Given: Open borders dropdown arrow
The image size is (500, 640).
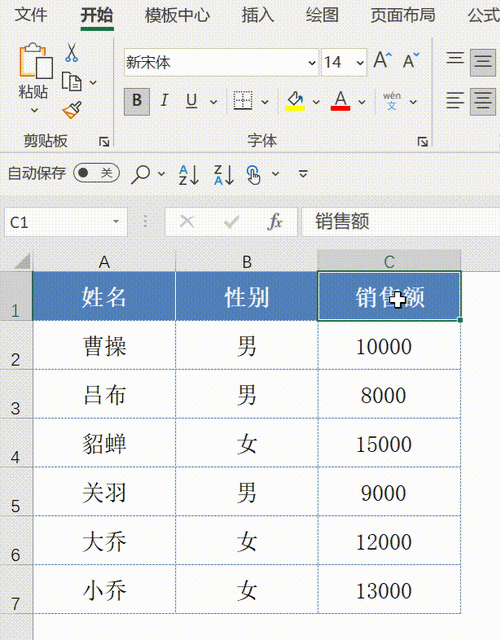Looking at the screenshot, I should 265,102.
